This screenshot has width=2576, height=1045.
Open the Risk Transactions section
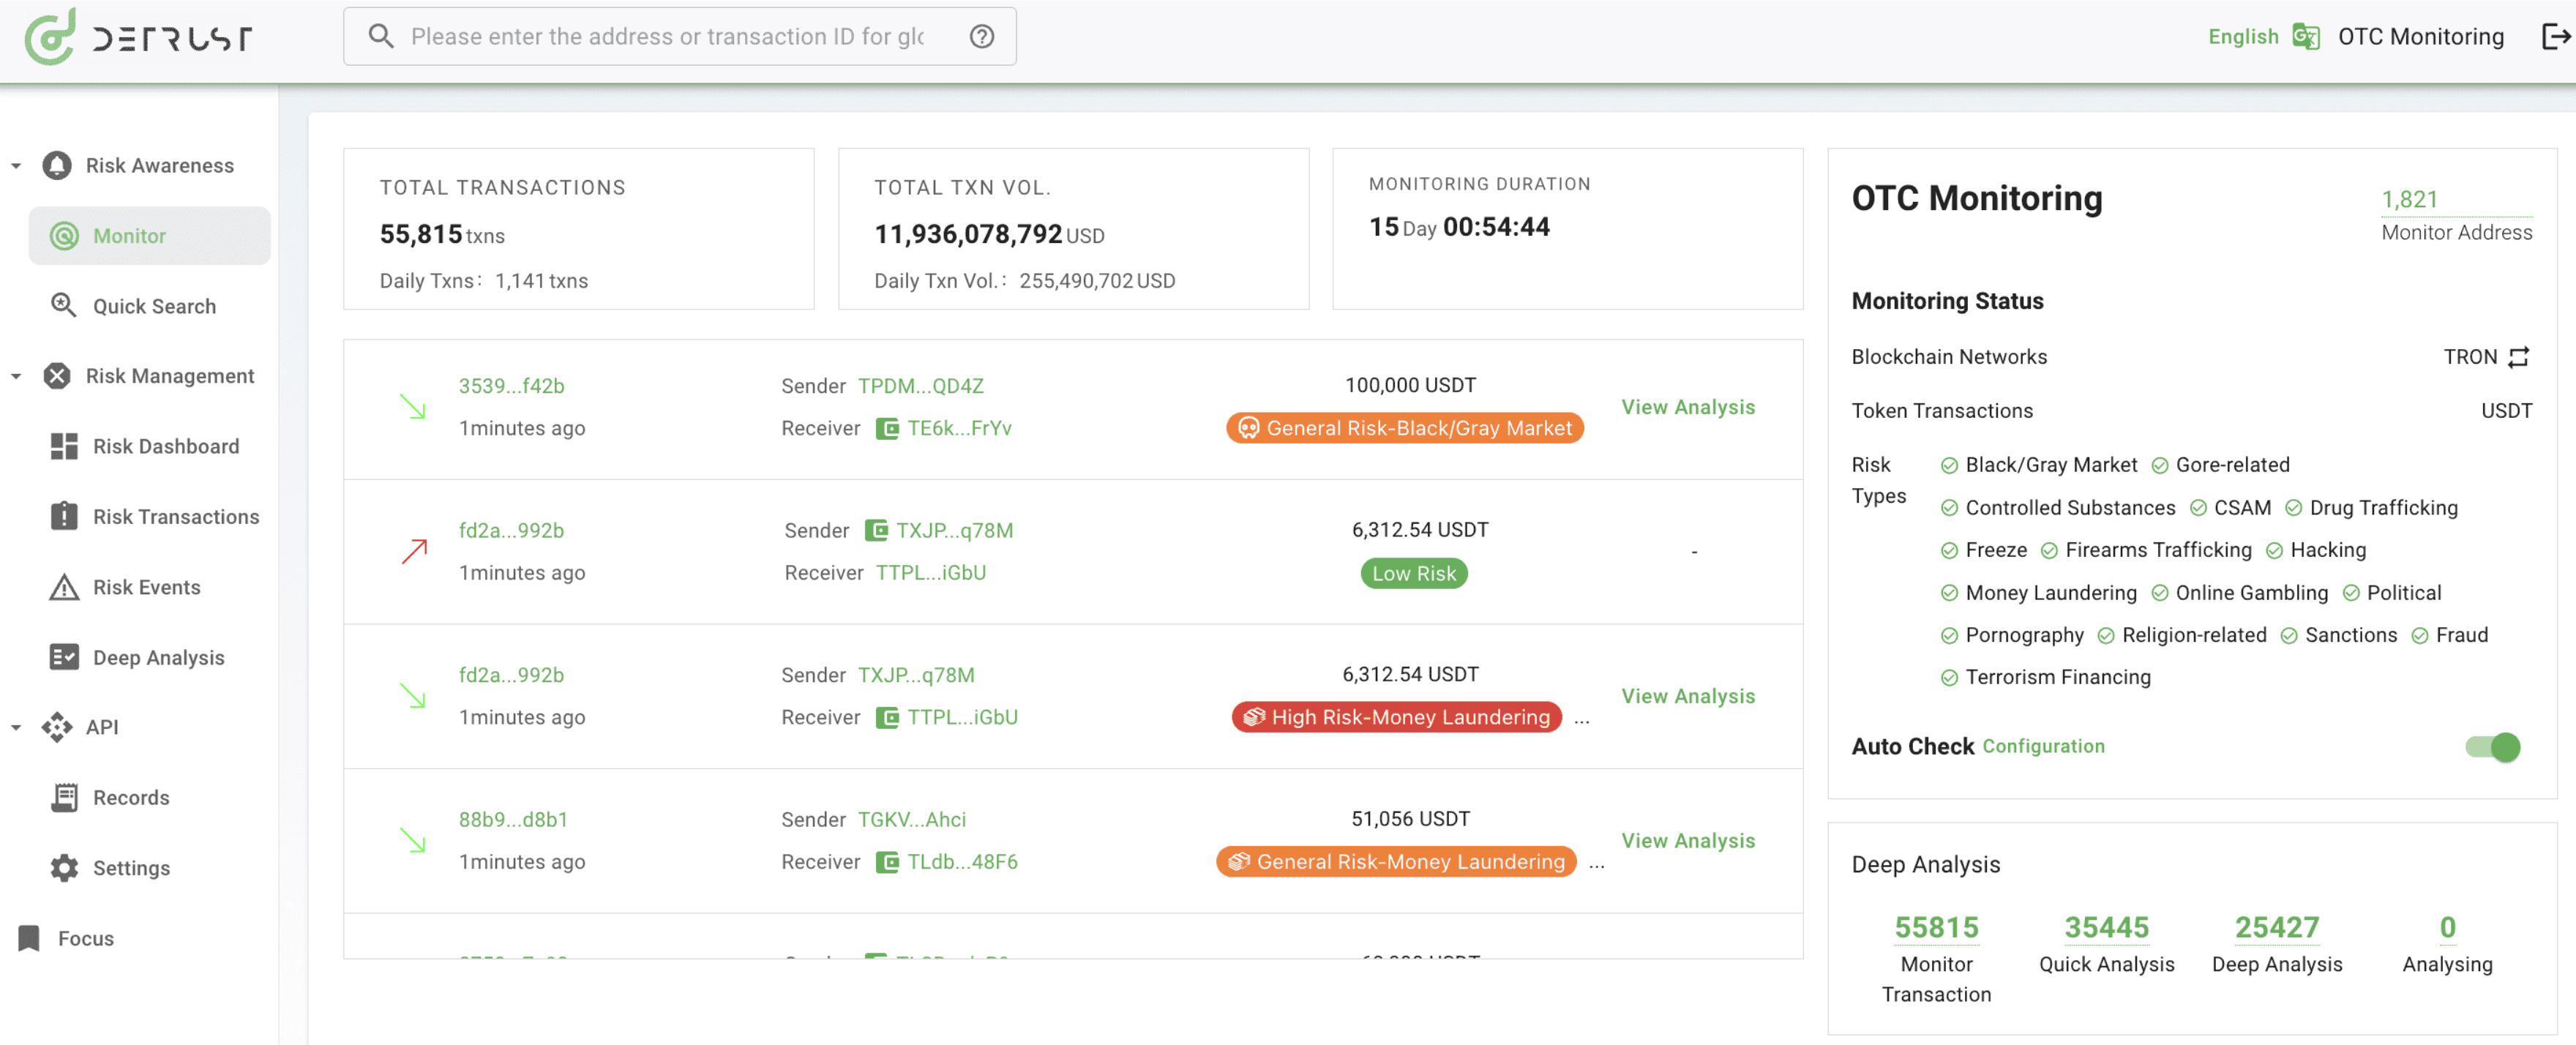tap(176, 516)
